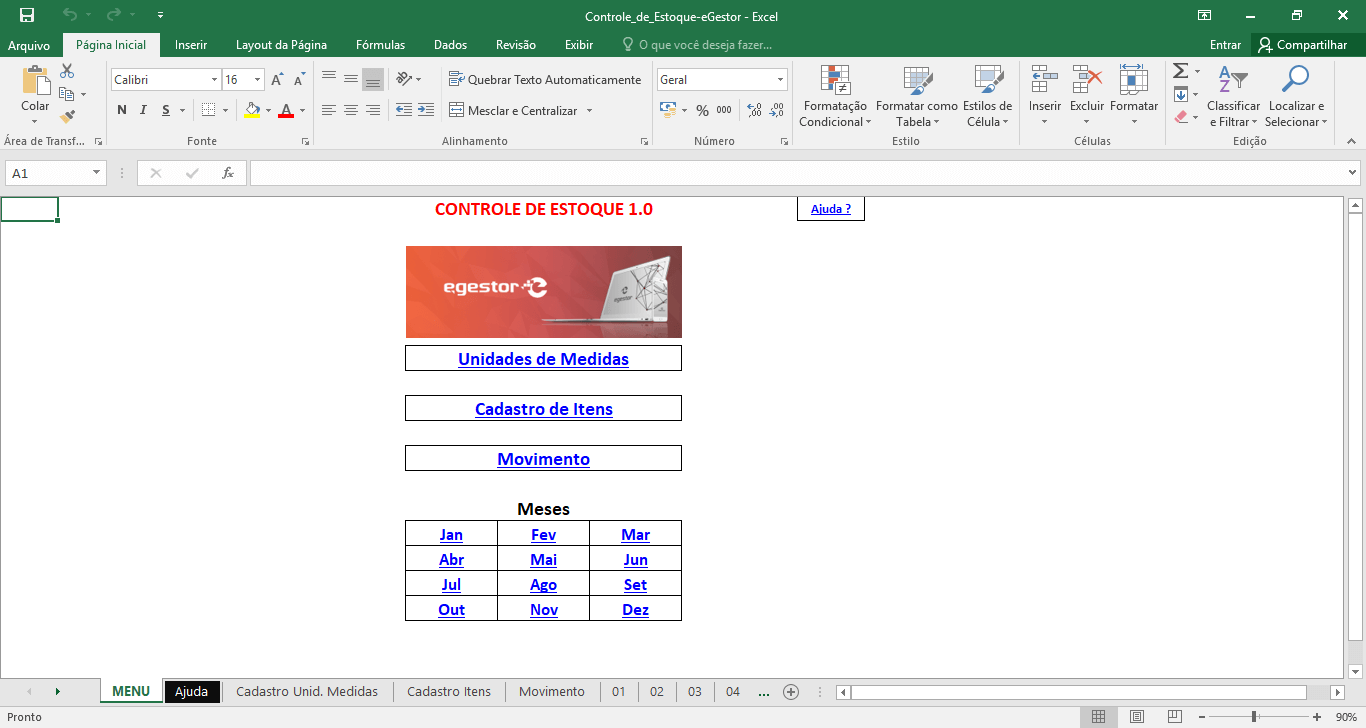
Task: Click the Save icon in title bar
Action: pyautogui.click(x=27, y=15)
